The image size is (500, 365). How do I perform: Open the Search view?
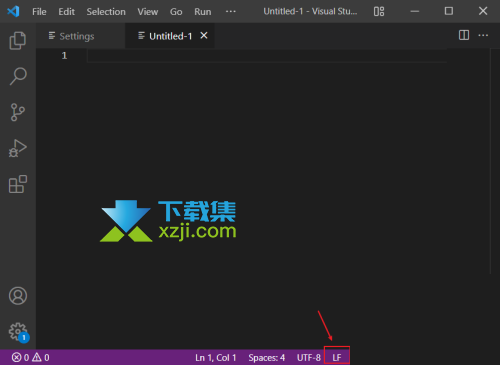click(x=18, y=76)
